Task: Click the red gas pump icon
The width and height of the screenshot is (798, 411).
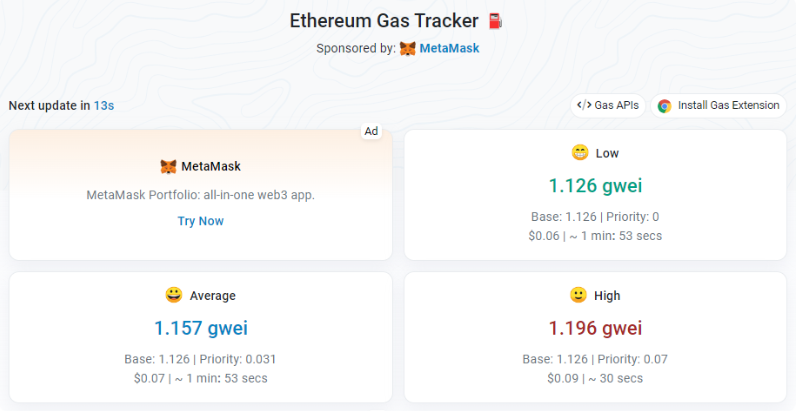Action: pos(495,21)
